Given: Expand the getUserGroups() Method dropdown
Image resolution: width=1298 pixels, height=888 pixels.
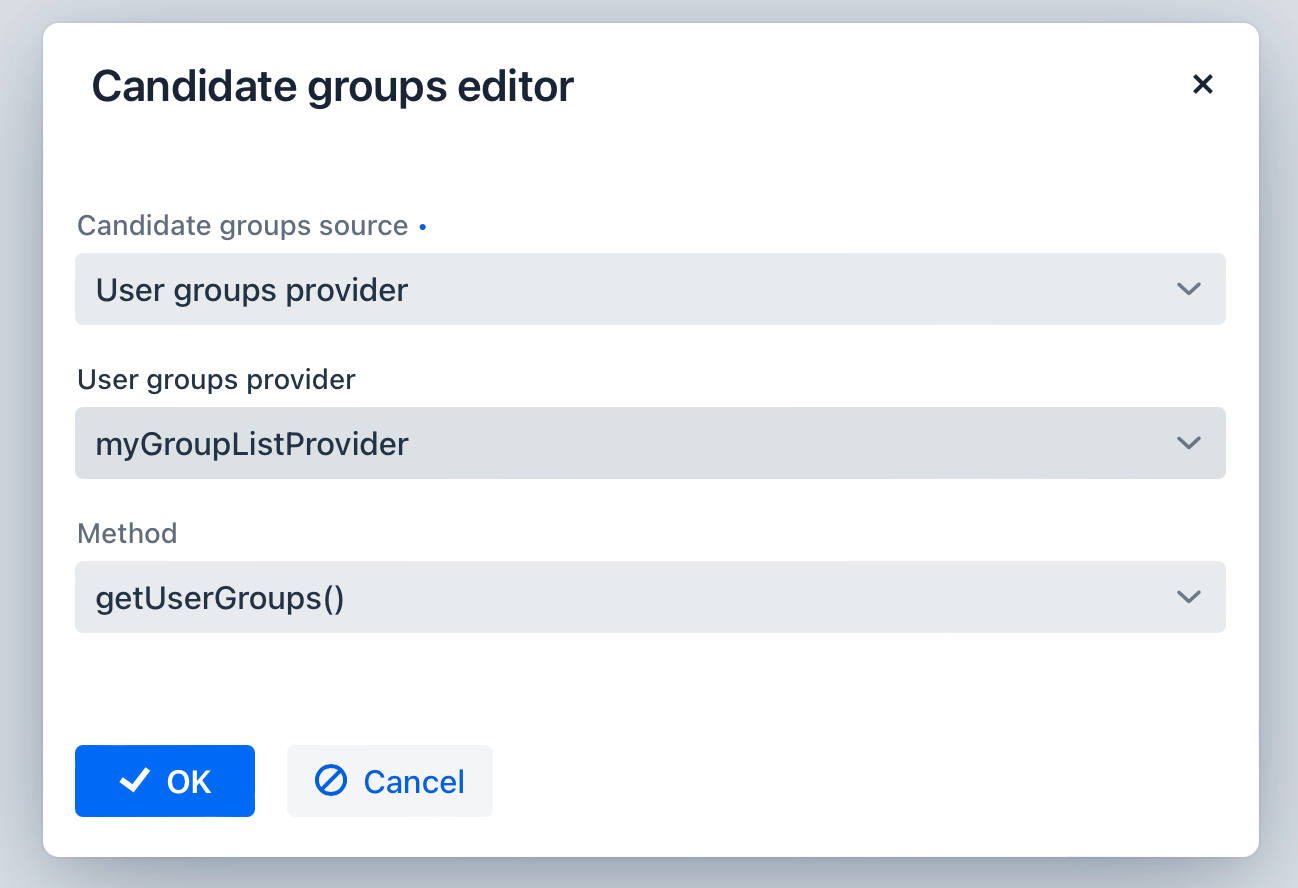Looking at the screenshot, I should 650,597.
